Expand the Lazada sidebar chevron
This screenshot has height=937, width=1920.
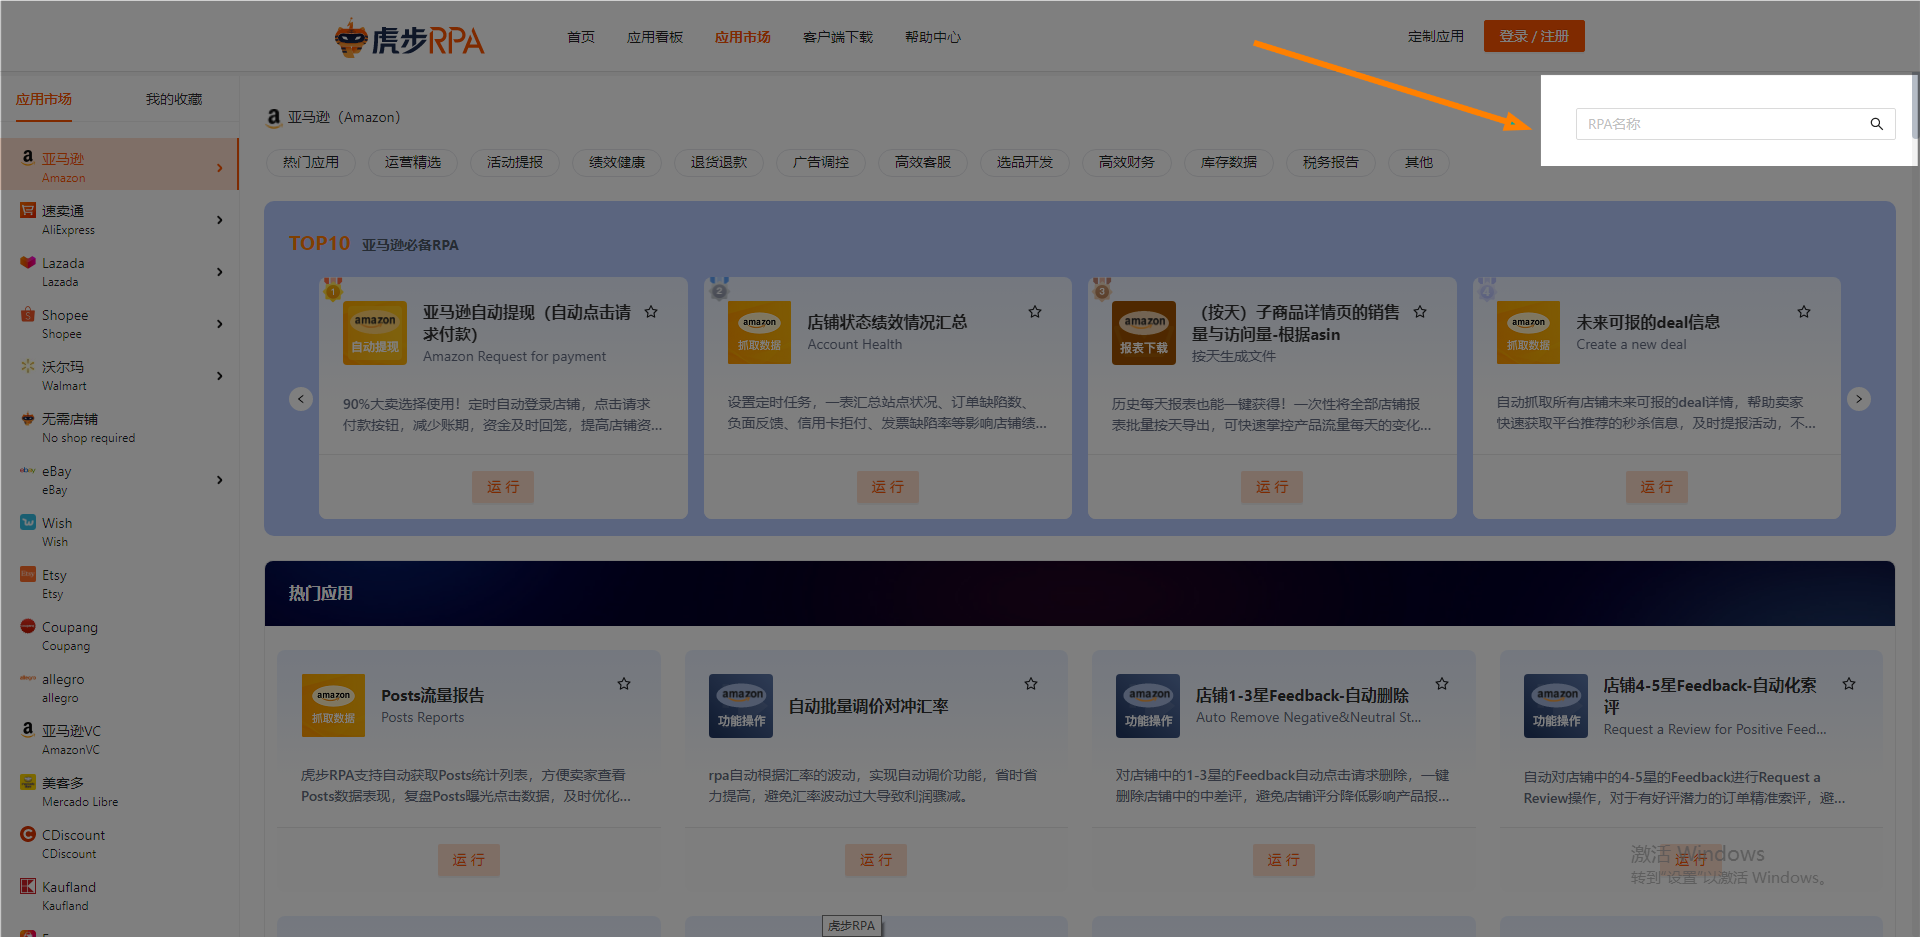pyautogui.click(x=220, y=272)
